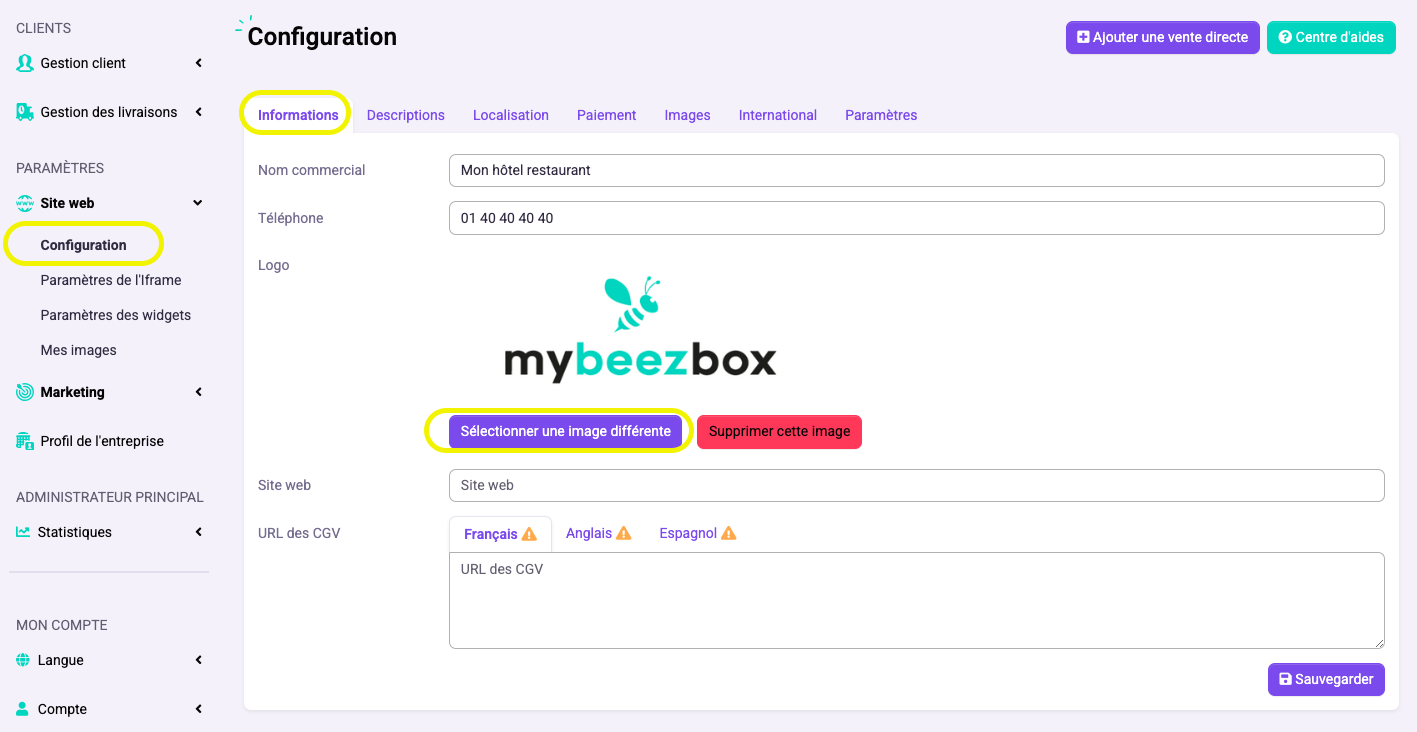The height and width of the screenshot is (732, 1417).
Task: Click the Marketing target icon
Action: pos(25,392)
